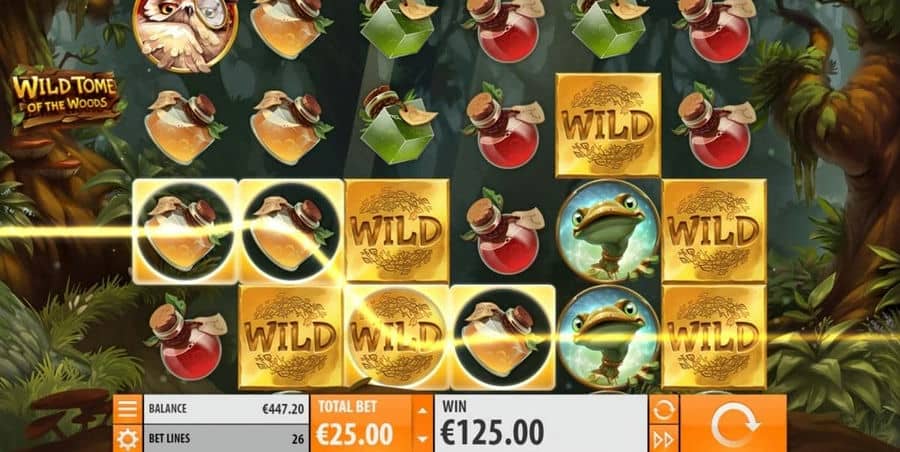
Task: Click the lower frog symbol
Action: click(608, 338)
